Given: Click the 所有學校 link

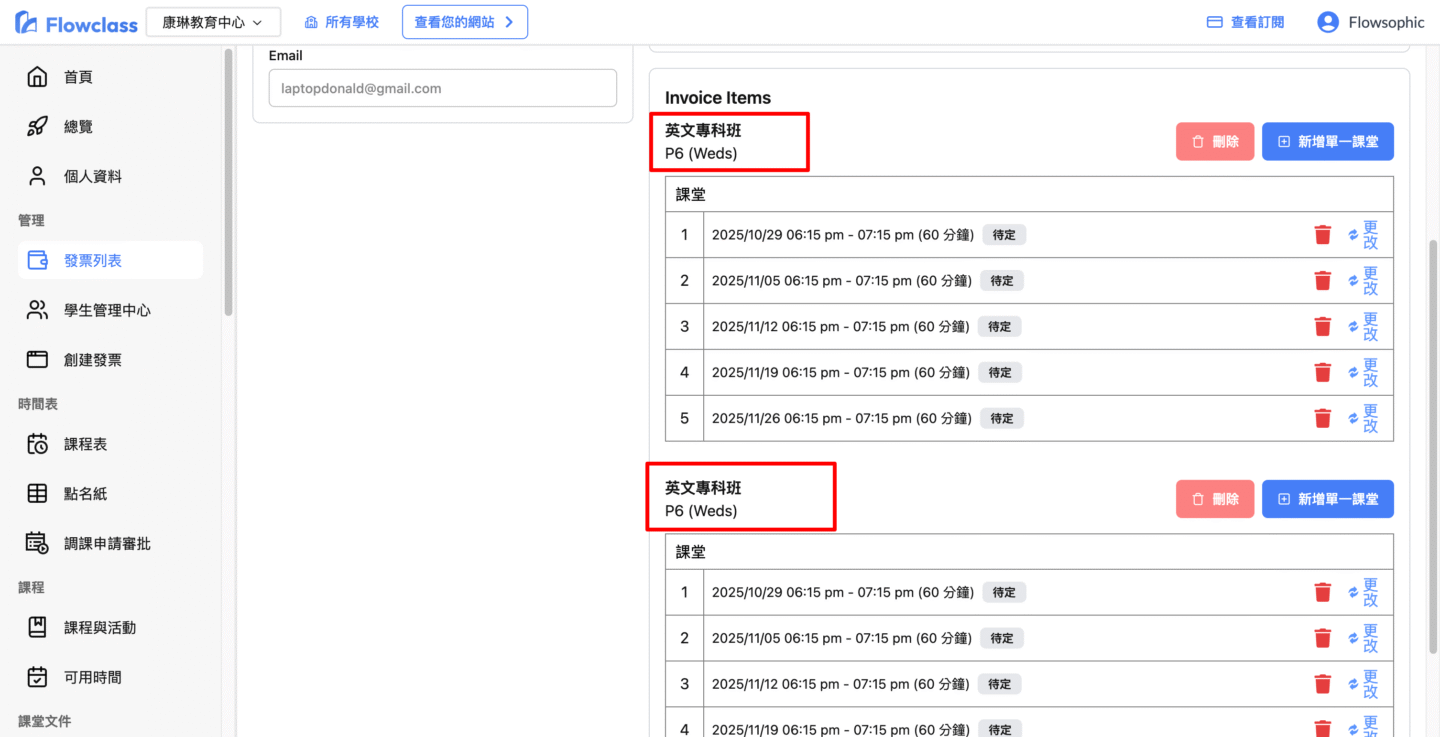Looking at the screenshot, I should point(342,22).
